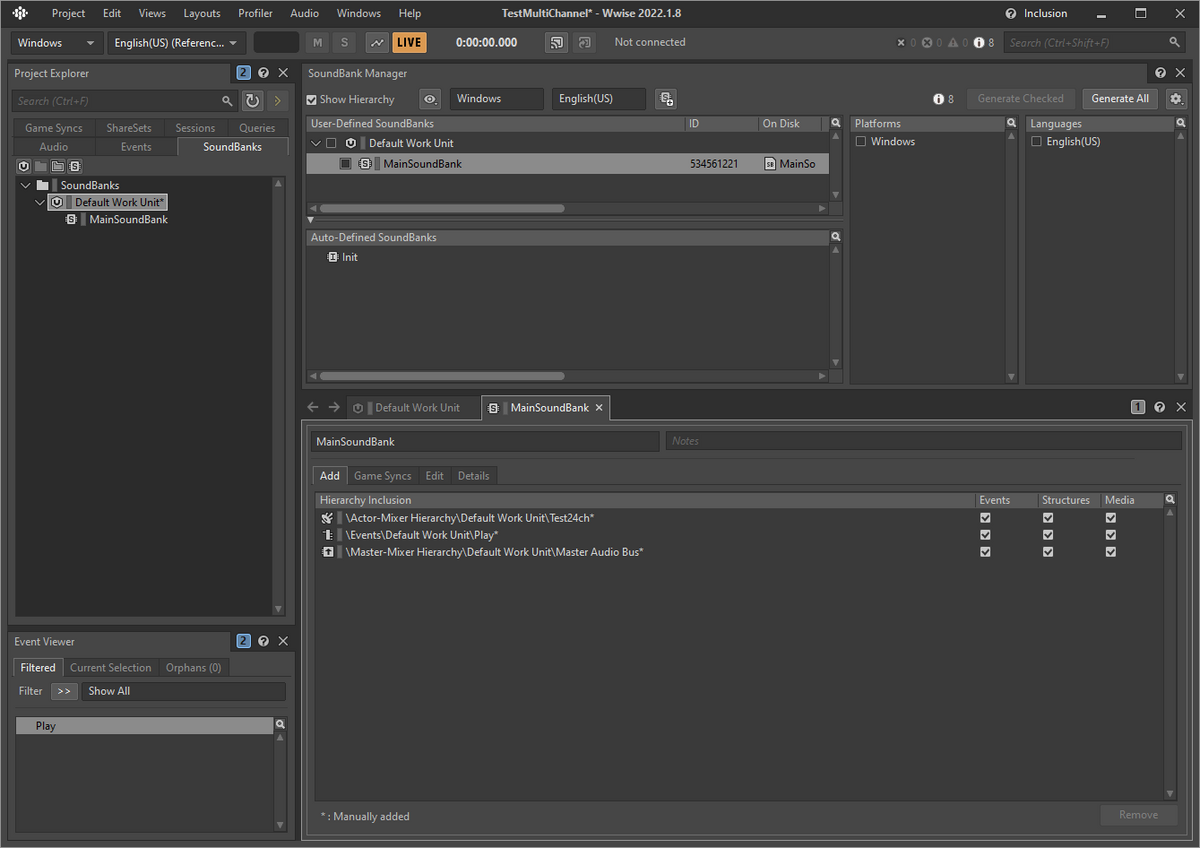Click the Remove button
Screen dimensions: 1200x848
click(1139, 815)
